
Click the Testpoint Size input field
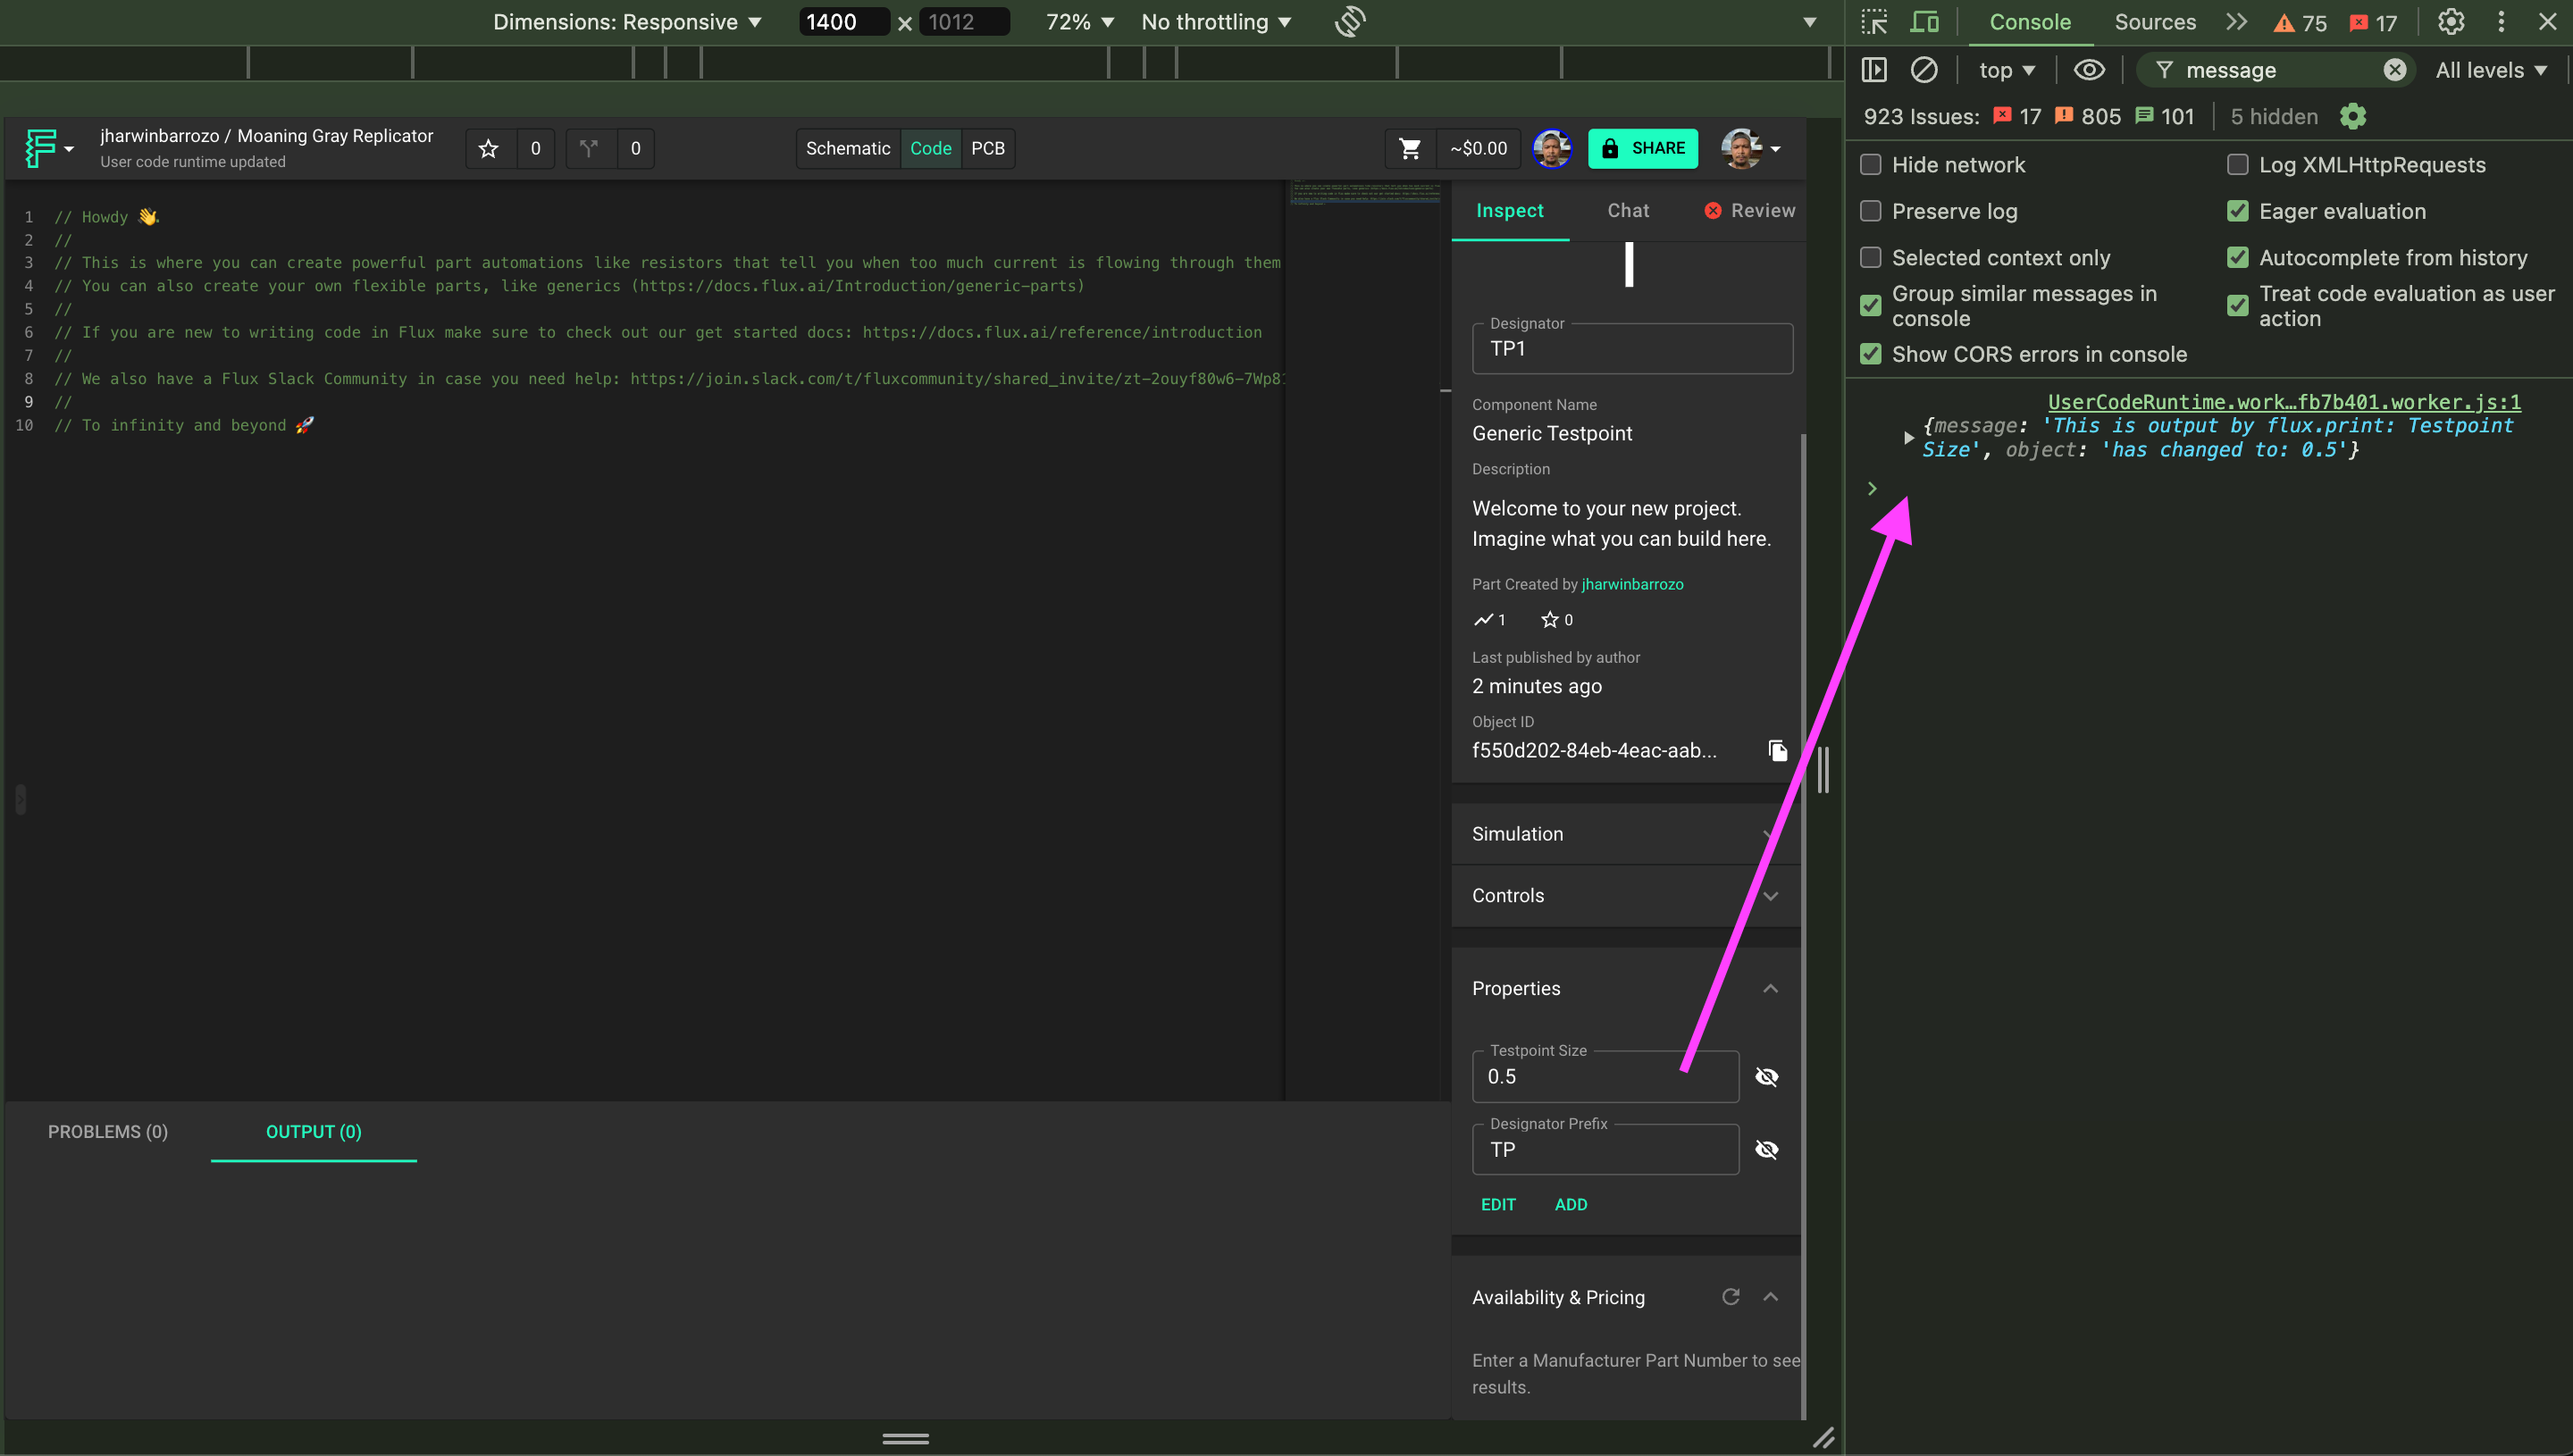point(1605,1076)
